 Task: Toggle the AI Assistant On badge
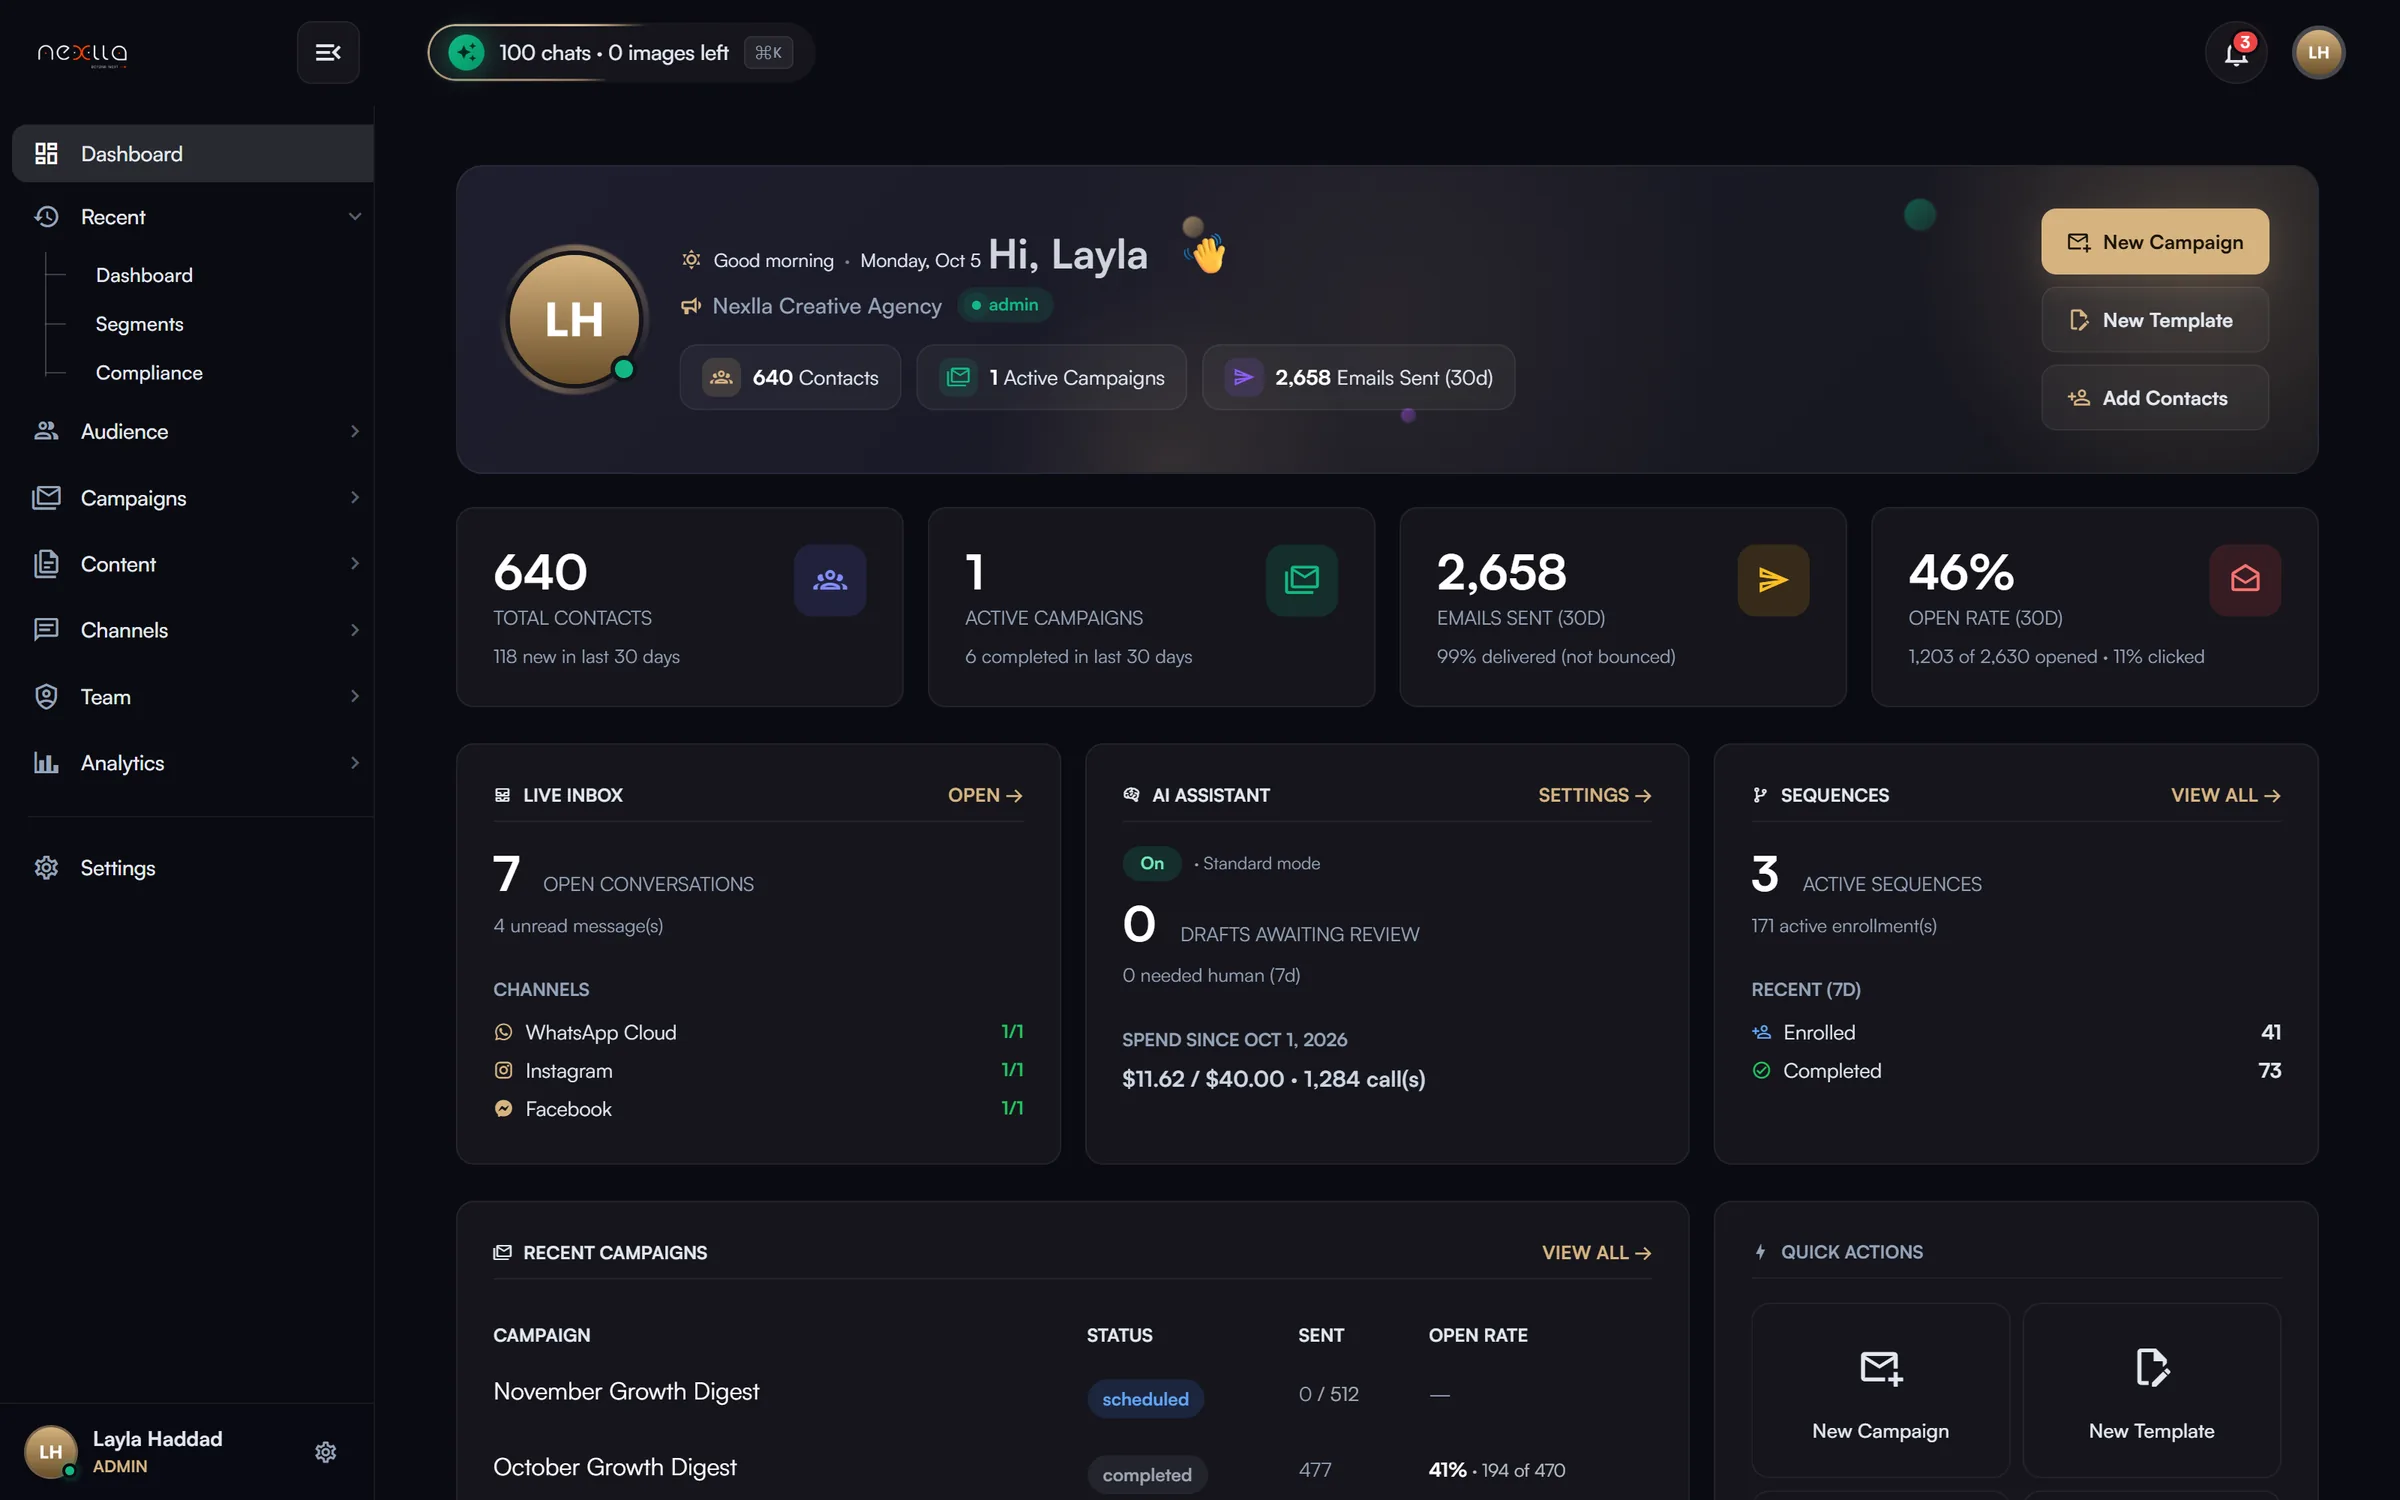[1151, 863]
